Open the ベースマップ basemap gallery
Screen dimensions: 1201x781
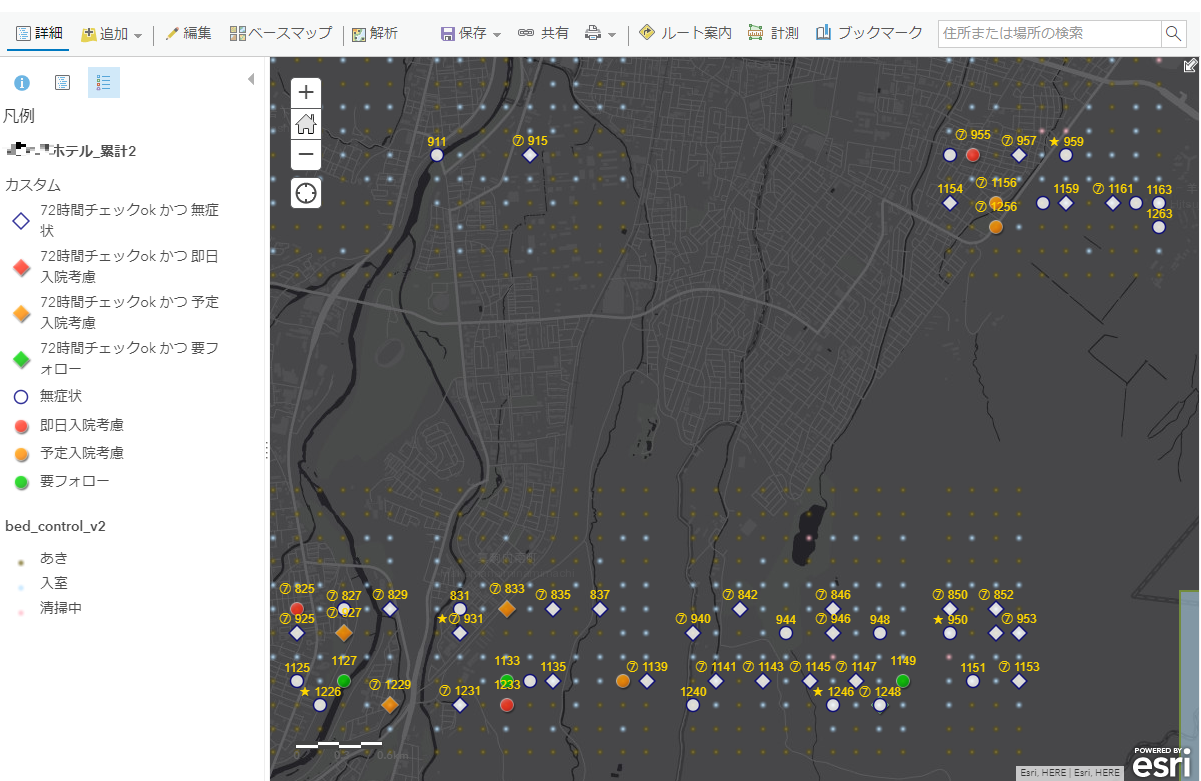point(281,34)
